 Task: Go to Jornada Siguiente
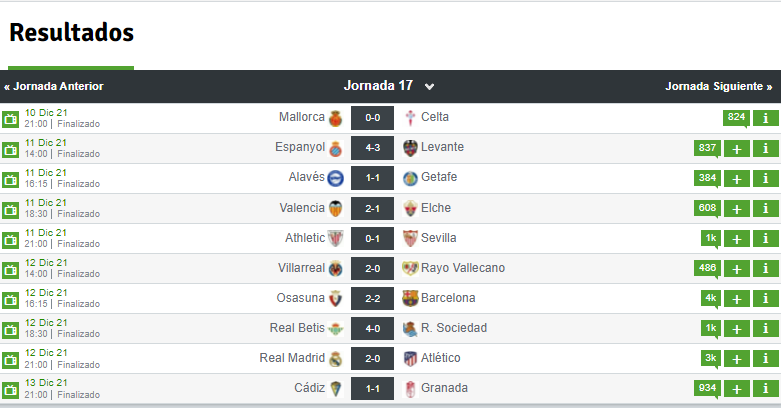(x=719, y=86)
